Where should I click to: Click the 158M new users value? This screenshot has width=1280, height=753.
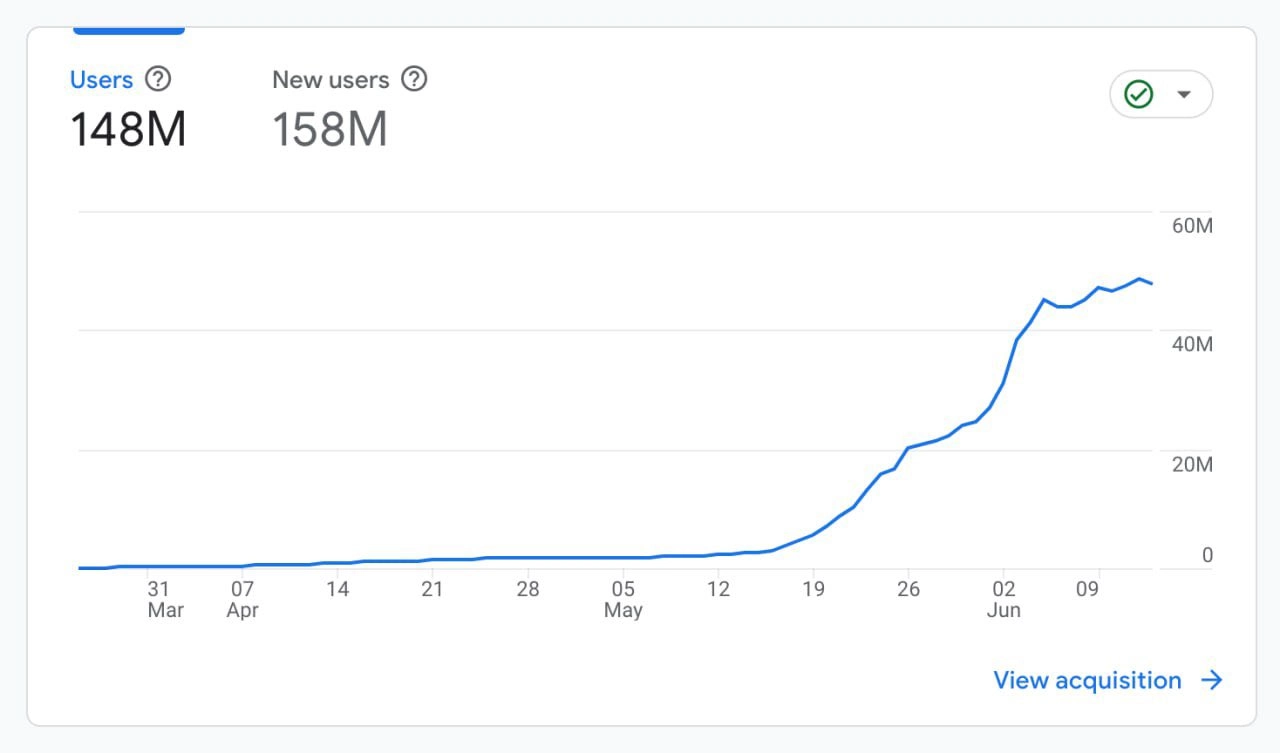click(x=330, y=129)
